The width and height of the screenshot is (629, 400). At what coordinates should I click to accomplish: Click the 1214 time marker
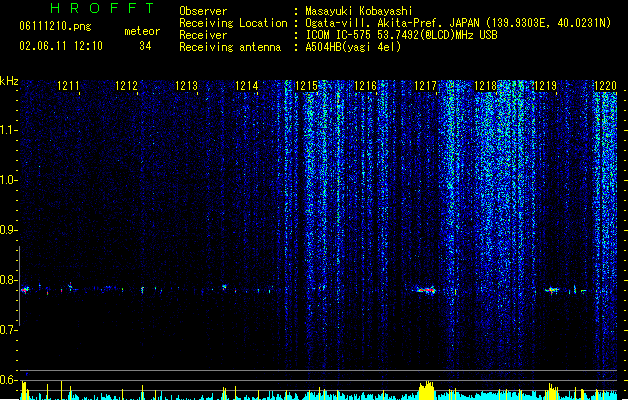(246, 85)
